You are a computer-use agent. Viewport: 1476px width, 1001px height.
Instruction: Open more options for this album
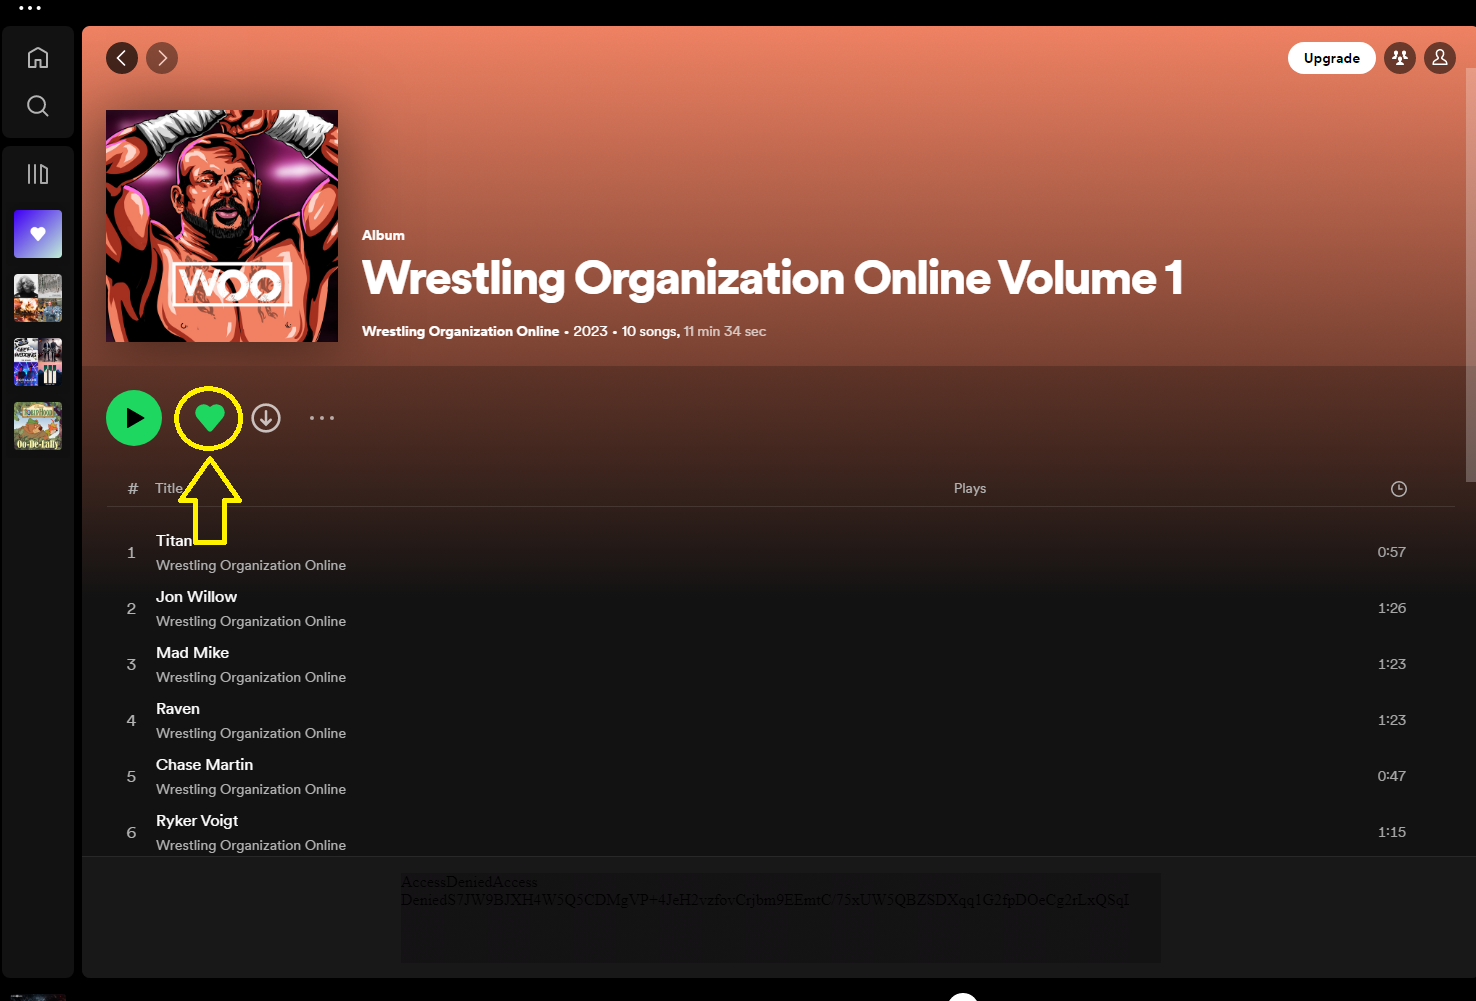click(x=322, y=418)
